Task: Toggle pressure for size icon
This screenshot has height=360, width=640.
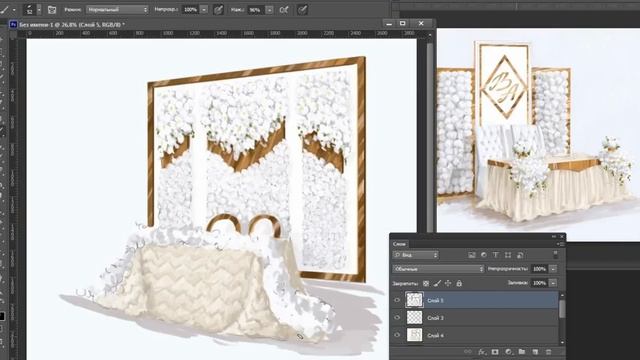Action: (x=302, y=9)
